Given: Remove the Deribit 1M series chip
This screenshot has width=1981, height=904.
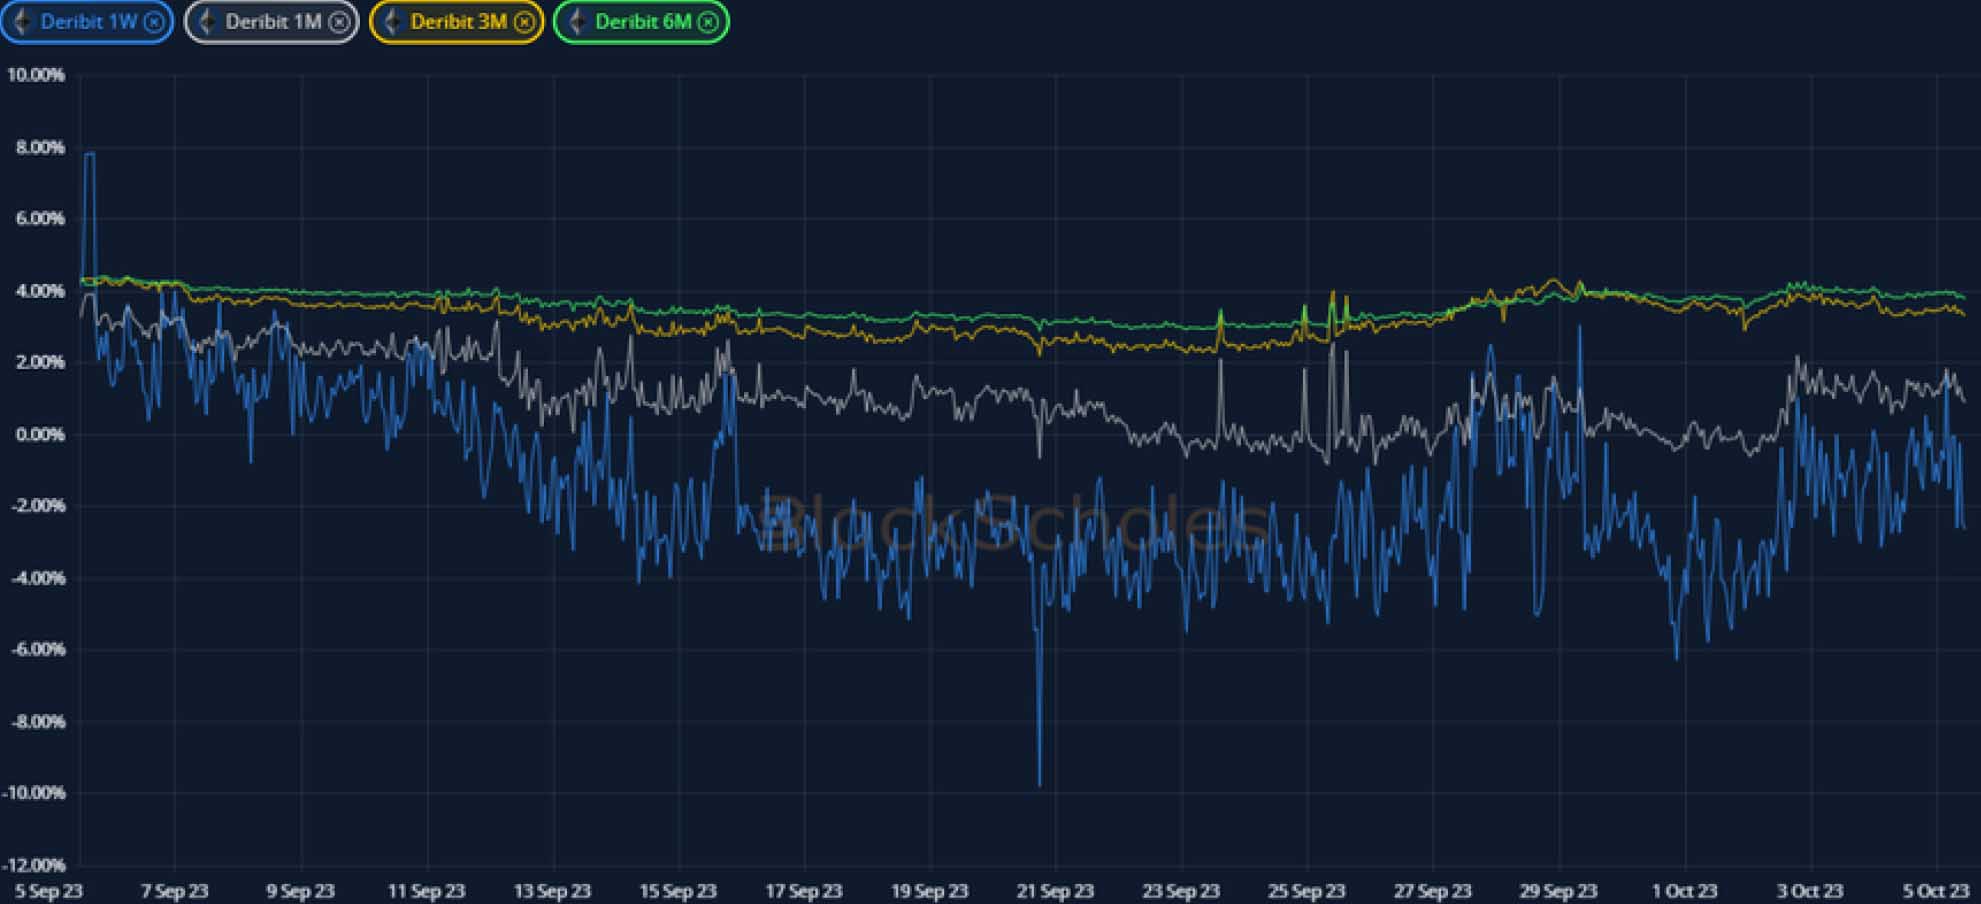Looking at the screenshot, I should (x=339, y=22).
